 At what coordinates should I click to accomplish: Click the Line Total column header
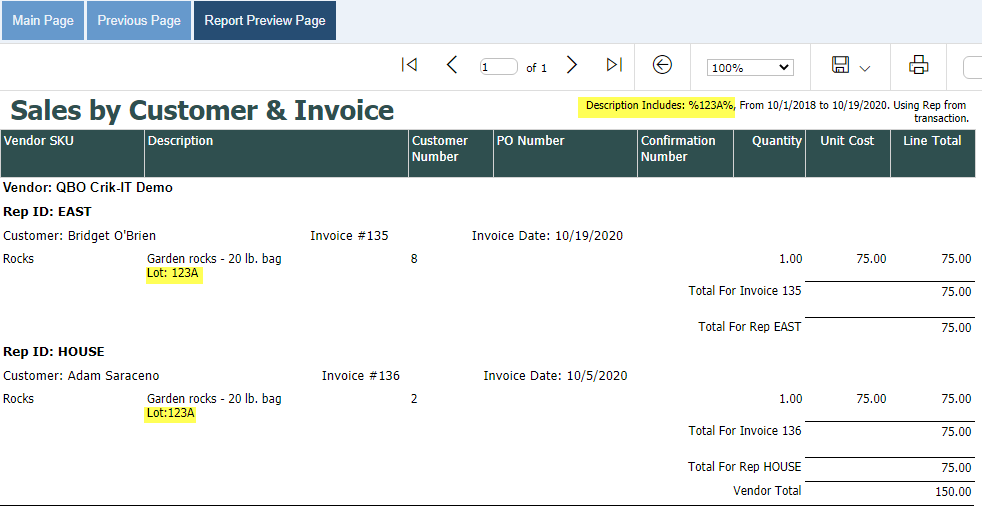(x=932, y=141)
